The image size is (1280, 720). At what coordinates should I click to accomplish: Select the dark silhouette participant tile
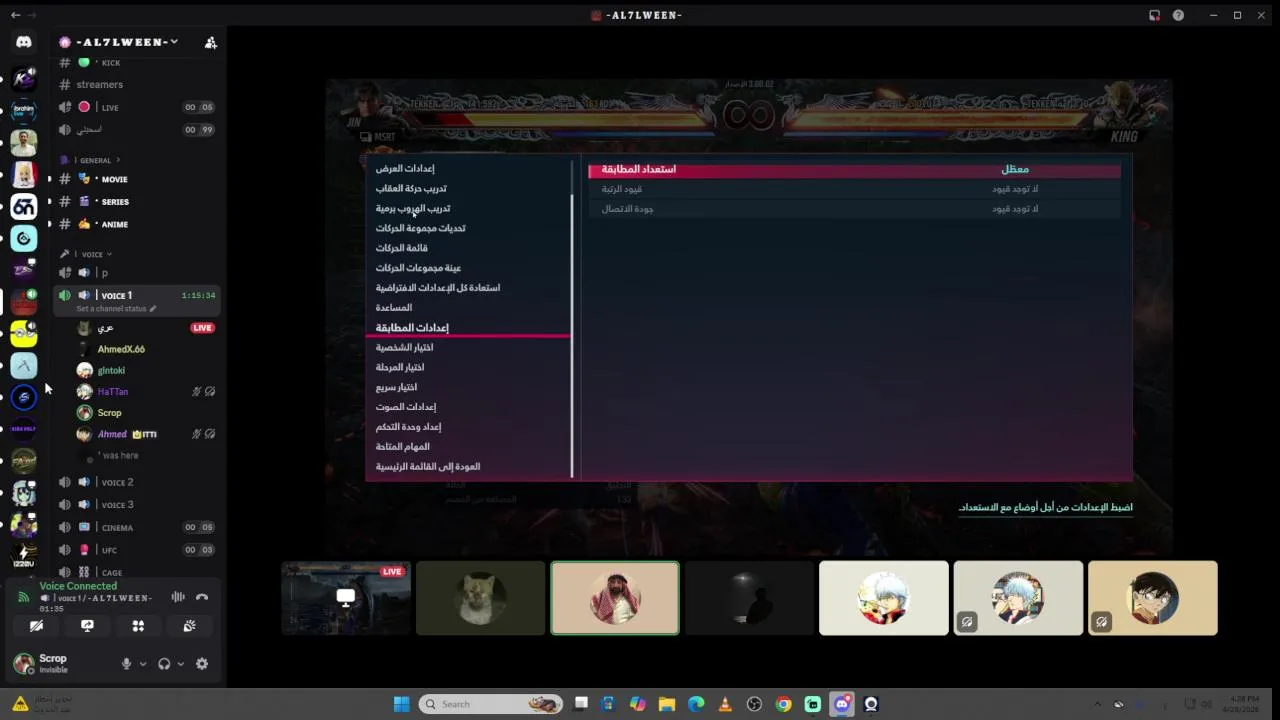(x=749, y=598)
